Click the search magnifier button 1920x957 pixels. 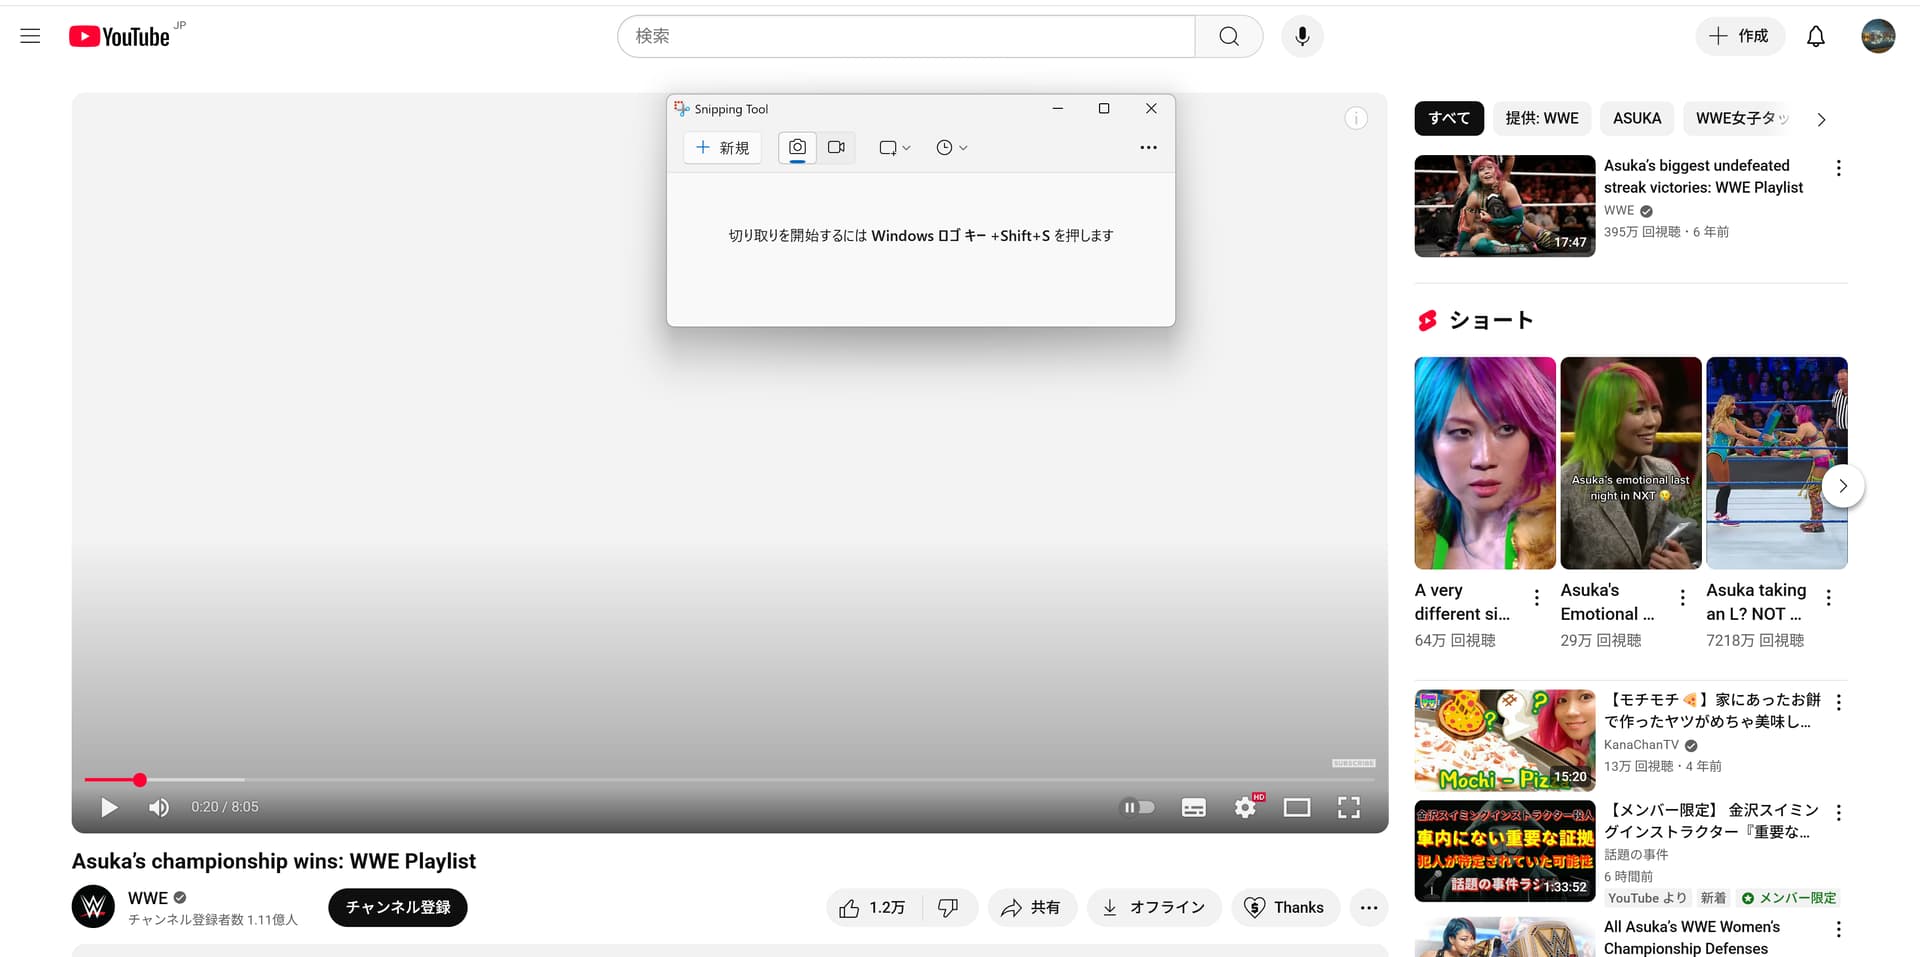(1229, 36)
